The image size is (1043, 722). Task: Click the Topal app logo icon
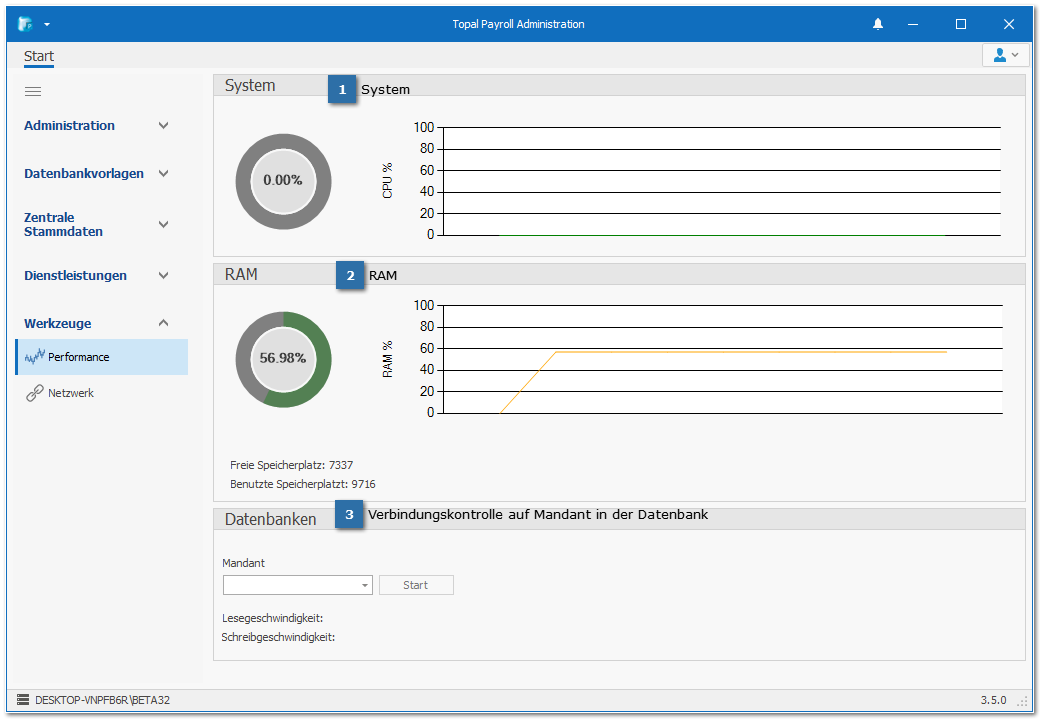click(x=25, y=24)
